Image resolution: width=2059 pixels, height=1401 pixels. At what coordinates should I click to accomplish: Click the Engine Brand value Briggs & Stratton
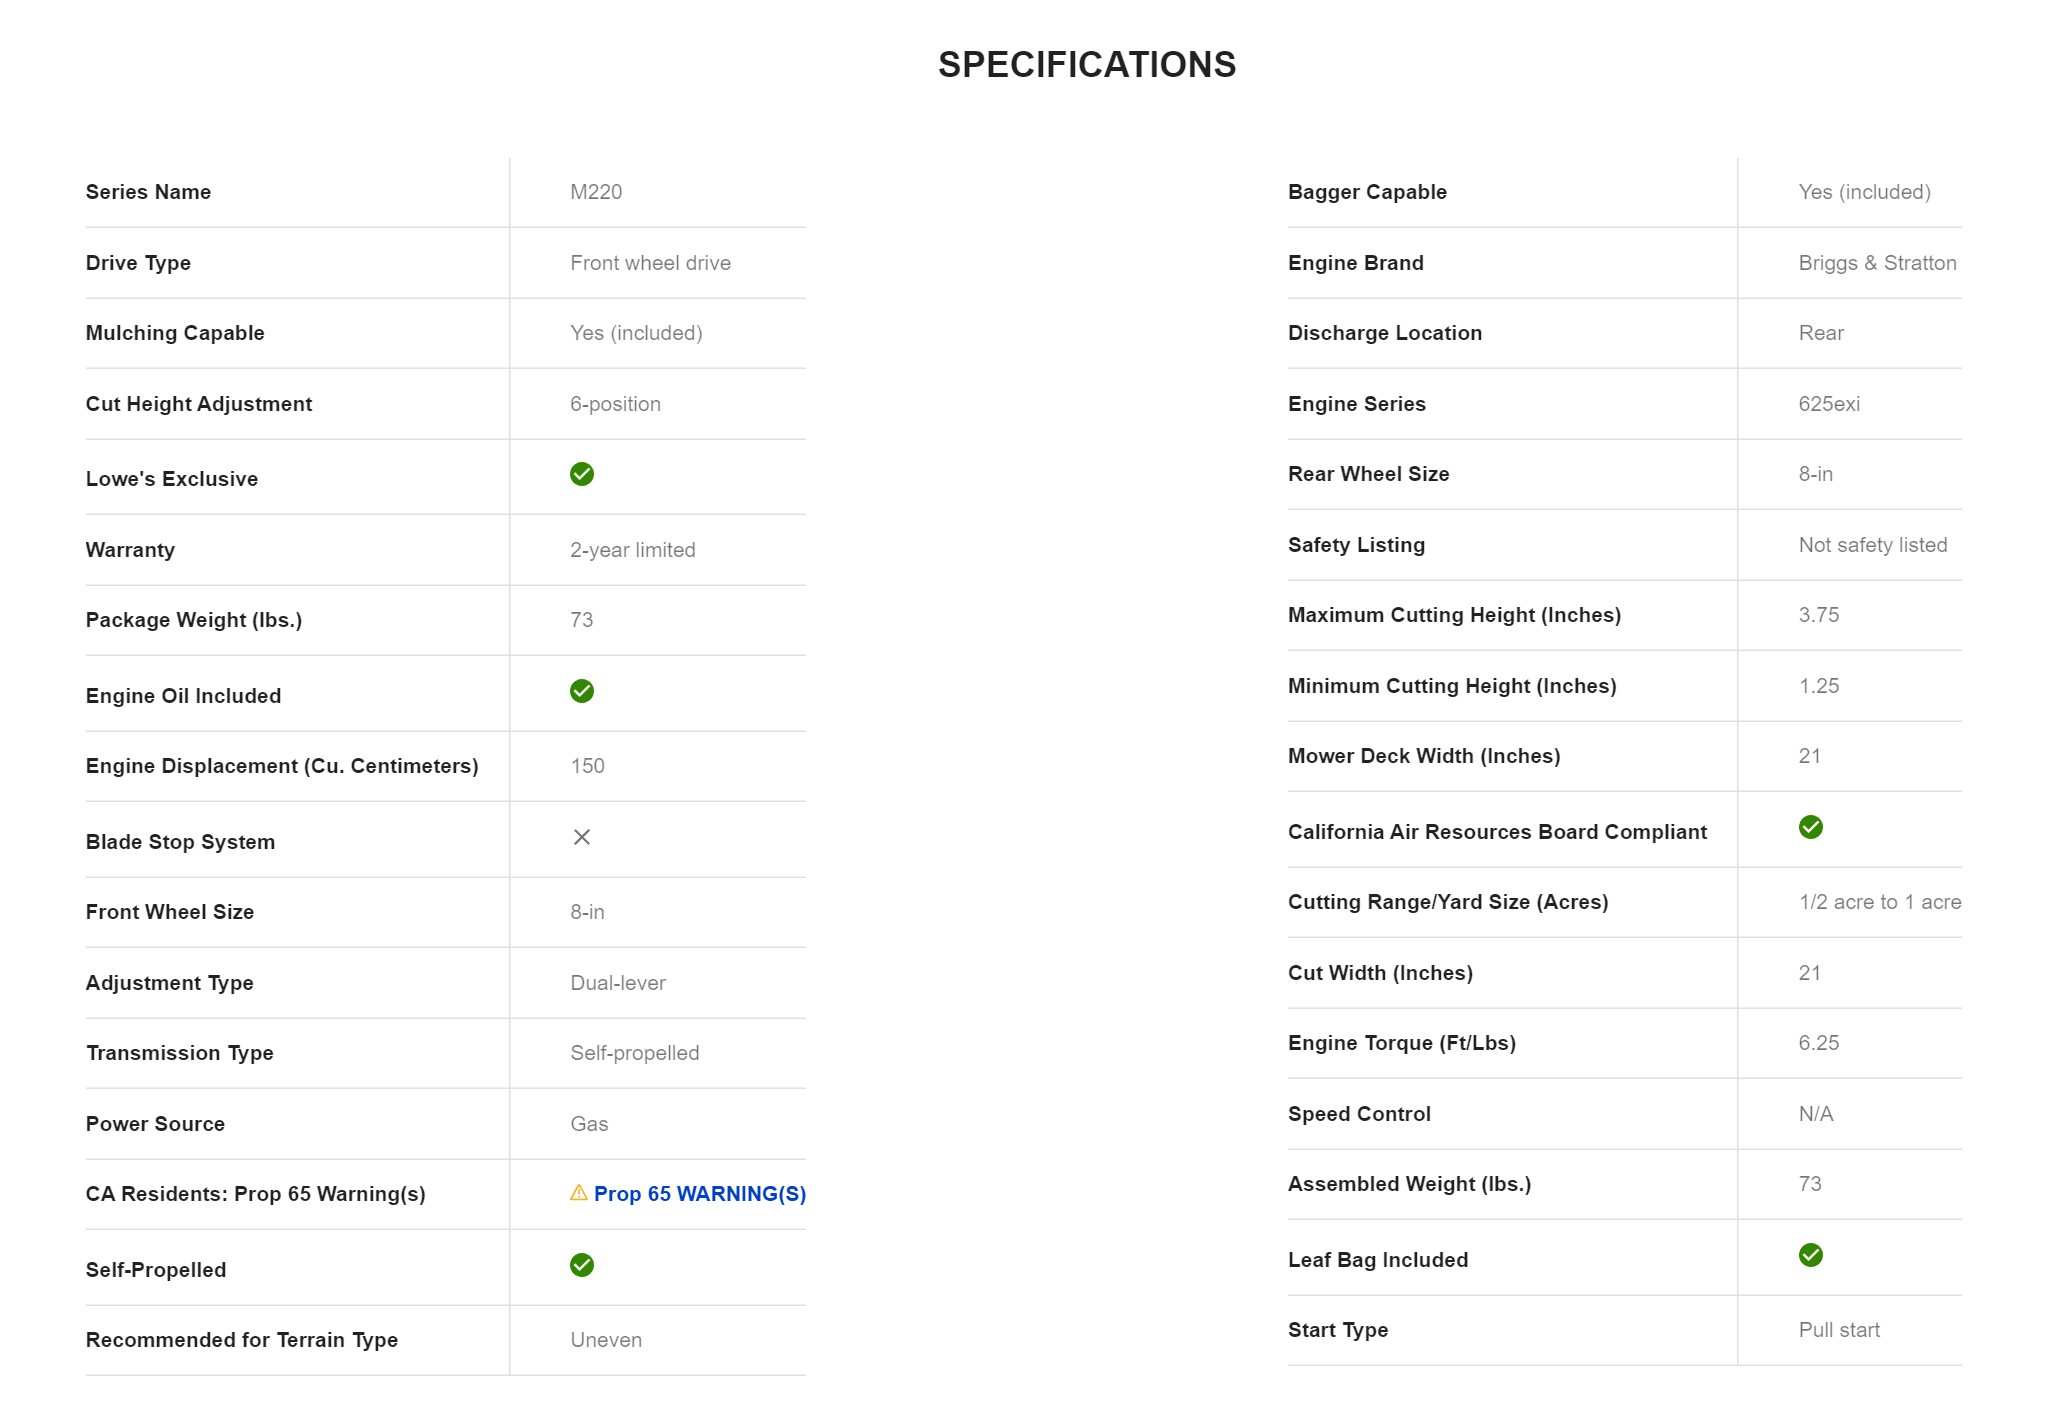1876,263
